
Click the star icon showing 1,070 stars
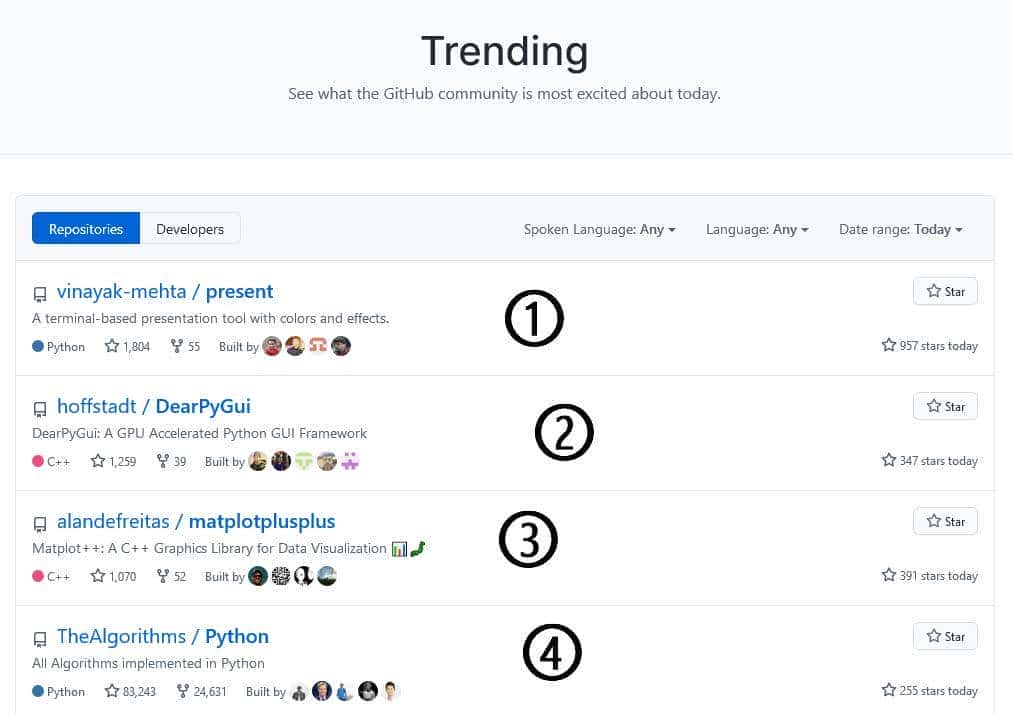pyautogui.click(x=98, y=576)
